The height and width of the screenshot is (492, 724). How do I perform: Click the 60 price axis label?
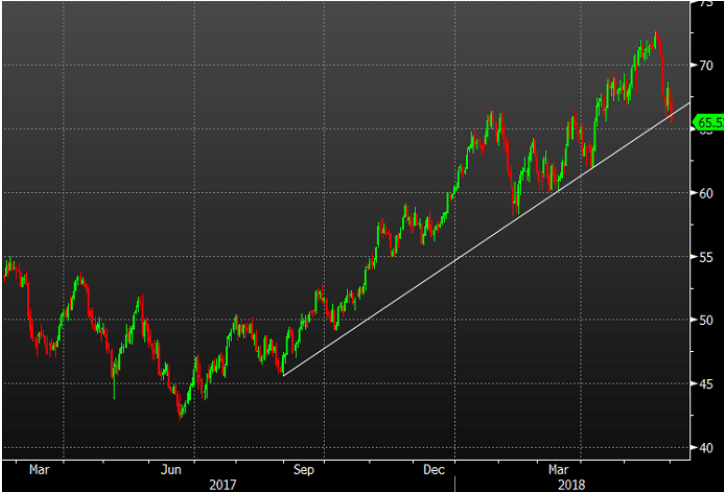(706, 193)
